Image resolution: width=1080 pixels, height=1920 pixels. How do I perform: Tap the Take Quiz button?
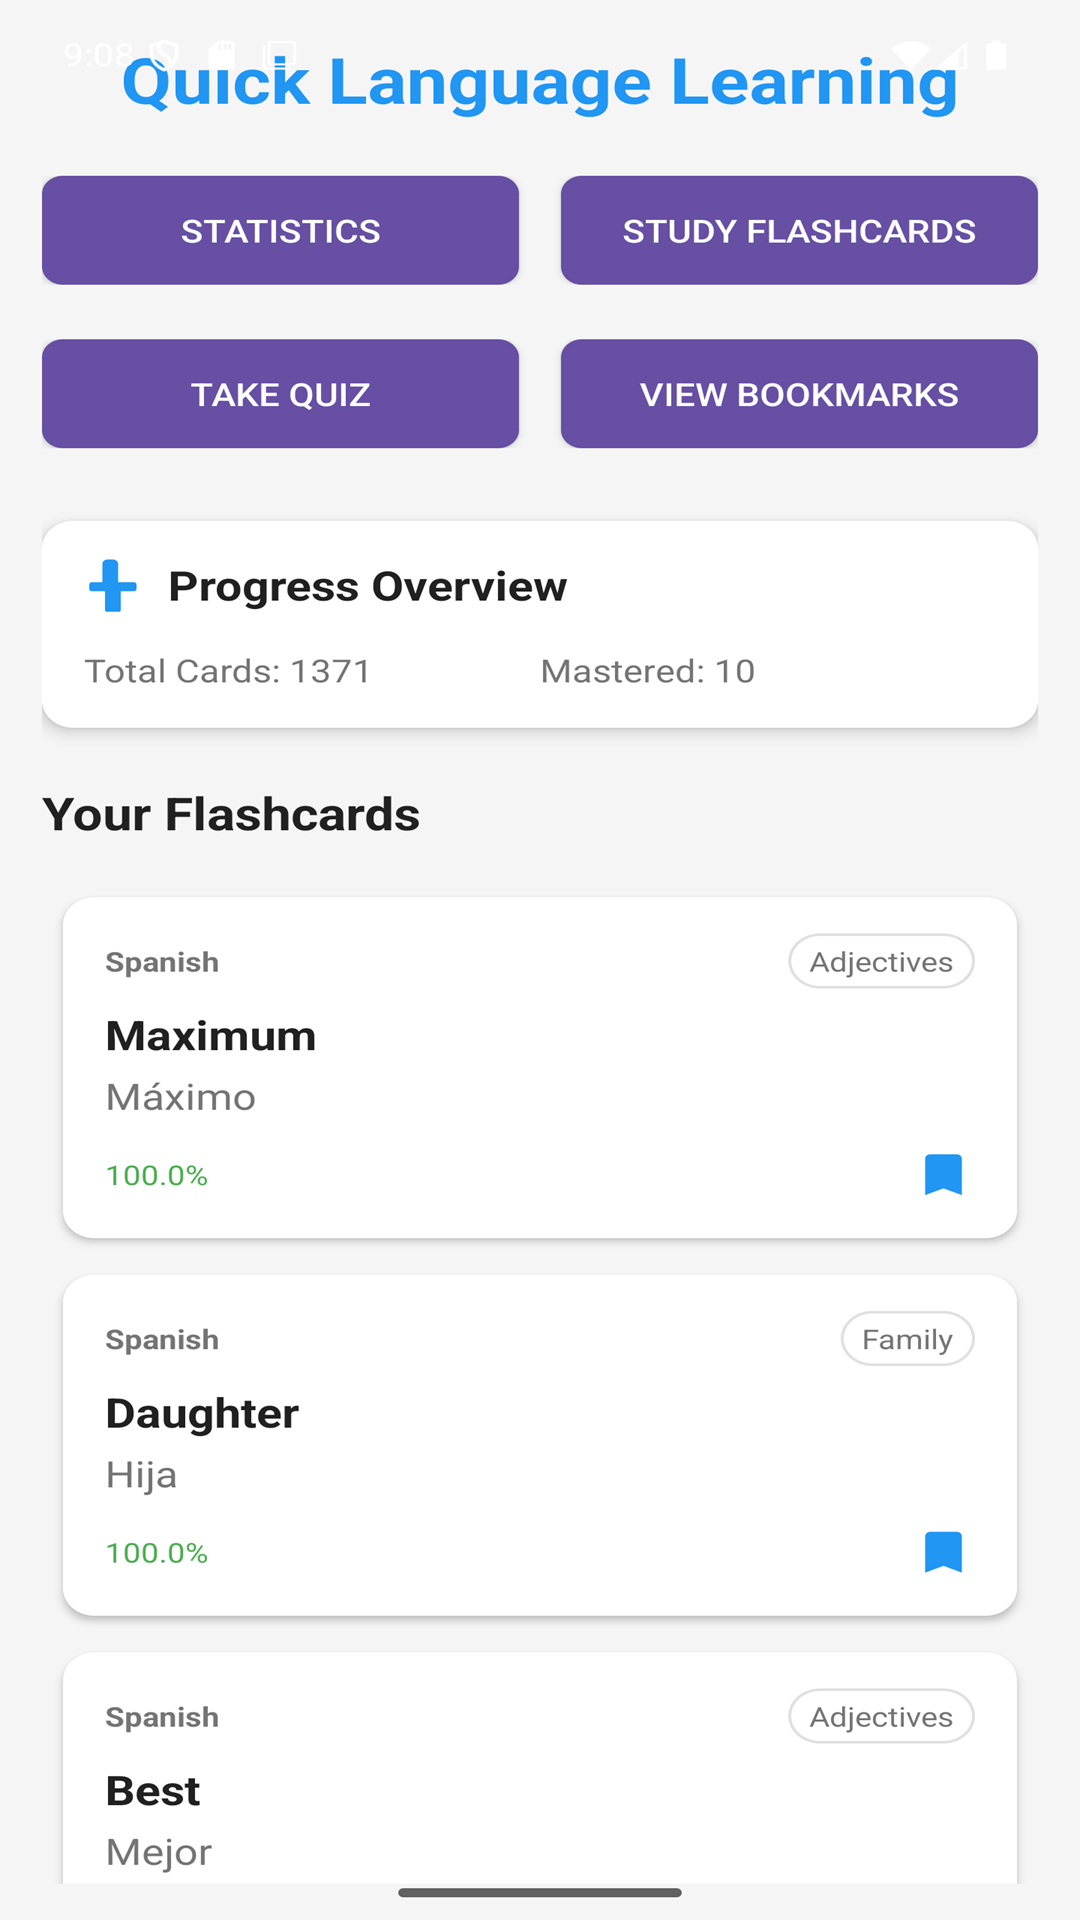(x=280, y=394)
